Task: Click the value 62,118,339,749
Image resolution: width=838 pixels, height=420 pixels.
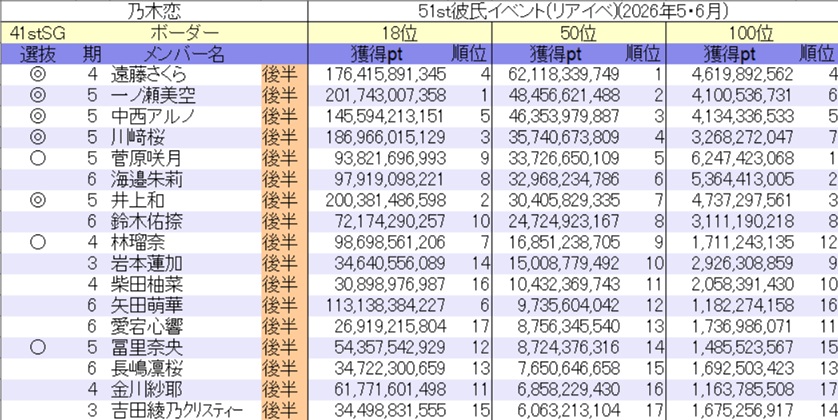Action: (564, 74)
